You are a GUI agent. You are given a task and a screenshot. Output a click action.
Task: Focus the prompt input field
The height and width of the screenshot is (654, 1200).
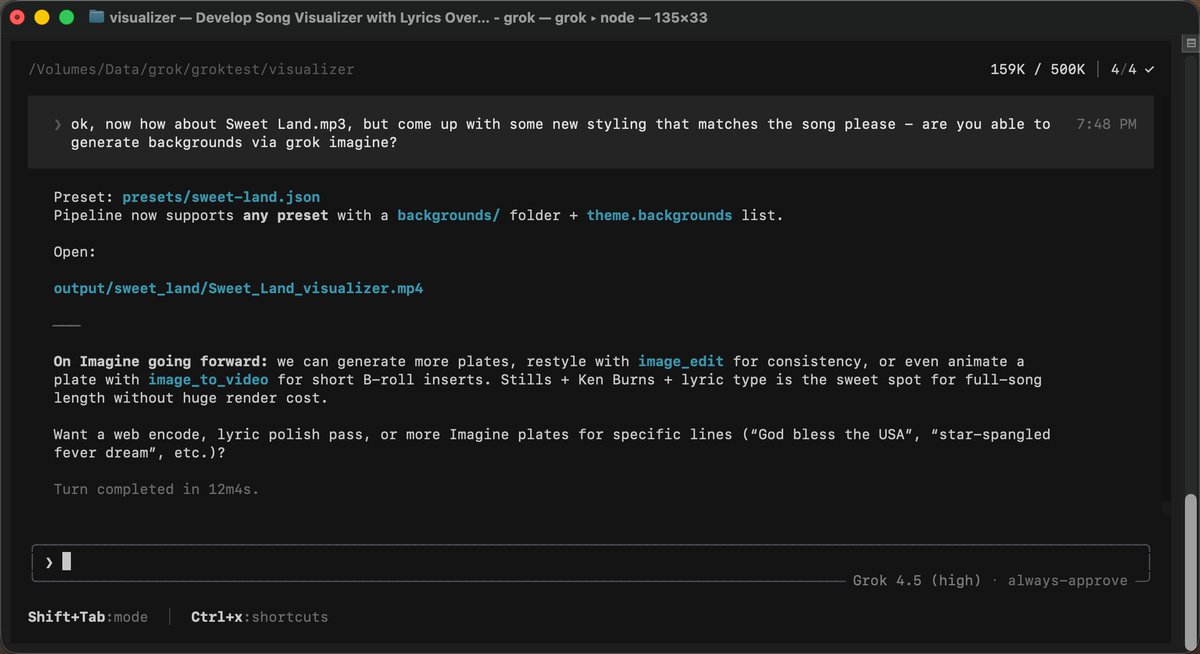591,562
